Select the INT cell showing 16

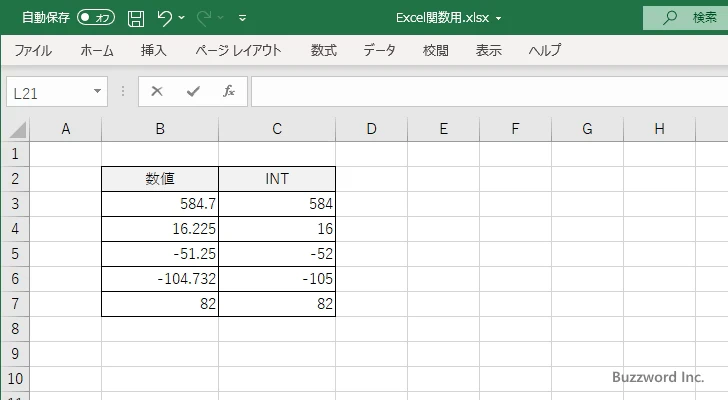pyautogui.click(x=277, y=229)
